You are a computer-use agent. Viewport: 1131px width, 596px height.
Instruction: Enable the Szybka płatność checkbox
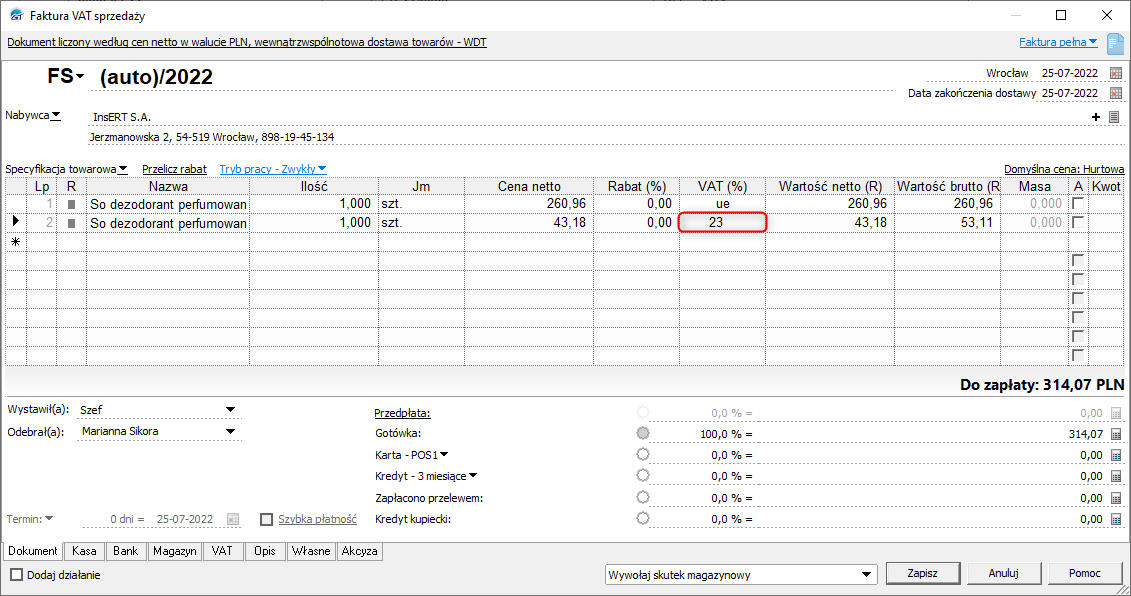tap(267, 519)
